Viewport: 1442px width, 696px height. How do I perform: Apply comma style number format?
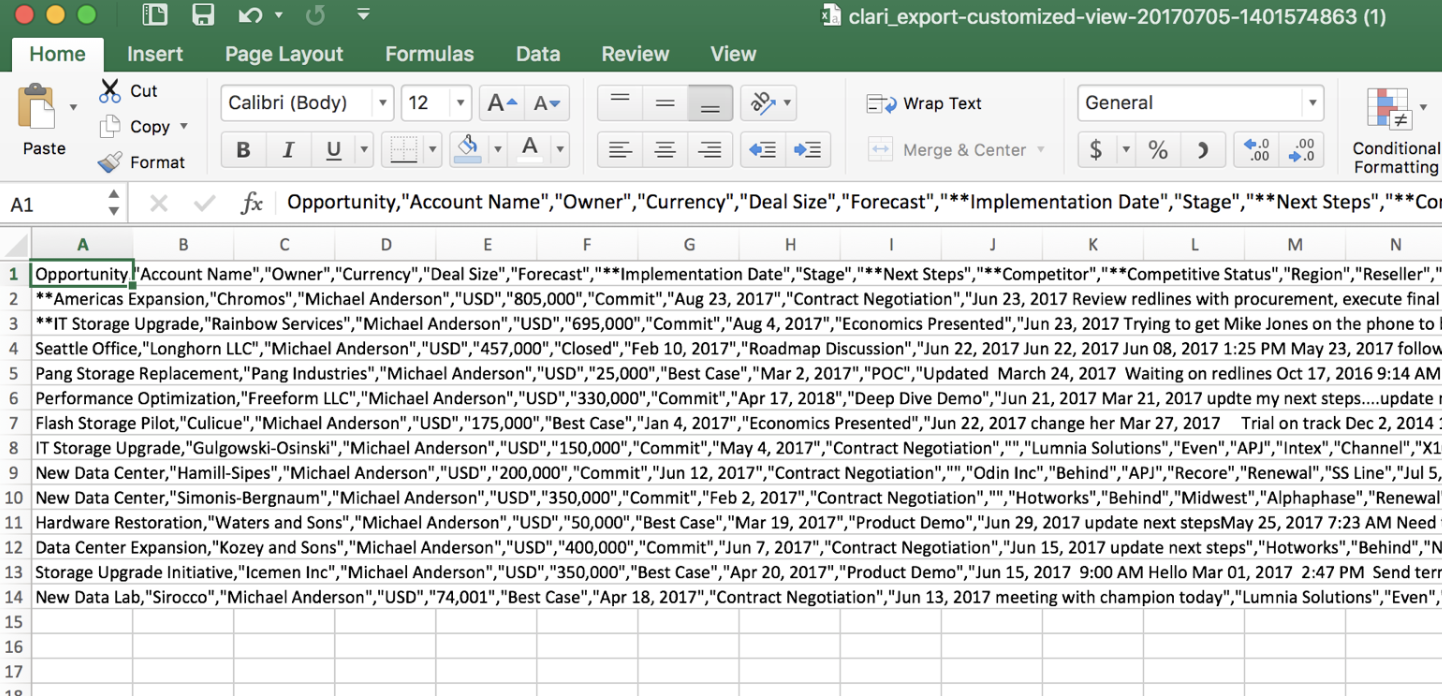pos(1203,150)
